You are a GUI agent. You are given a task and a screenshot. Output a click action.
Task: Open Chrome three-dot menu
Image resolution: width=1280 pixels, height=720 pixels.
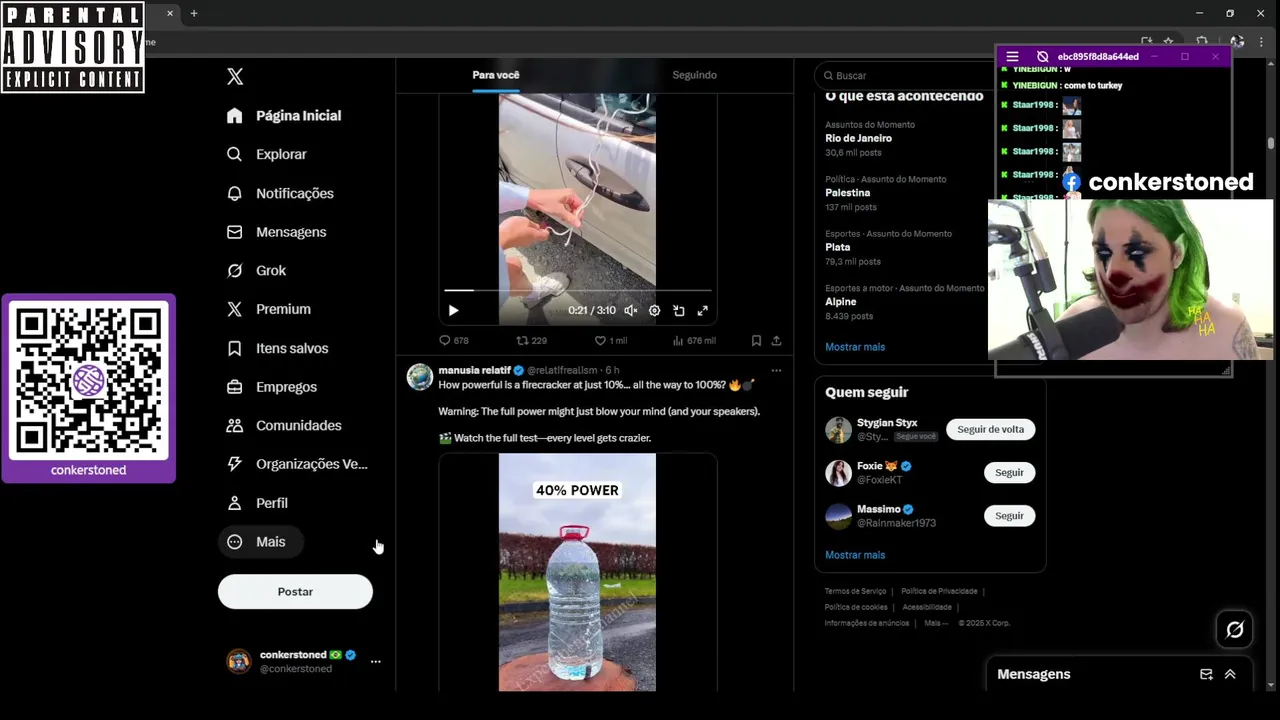(1262, 42)
